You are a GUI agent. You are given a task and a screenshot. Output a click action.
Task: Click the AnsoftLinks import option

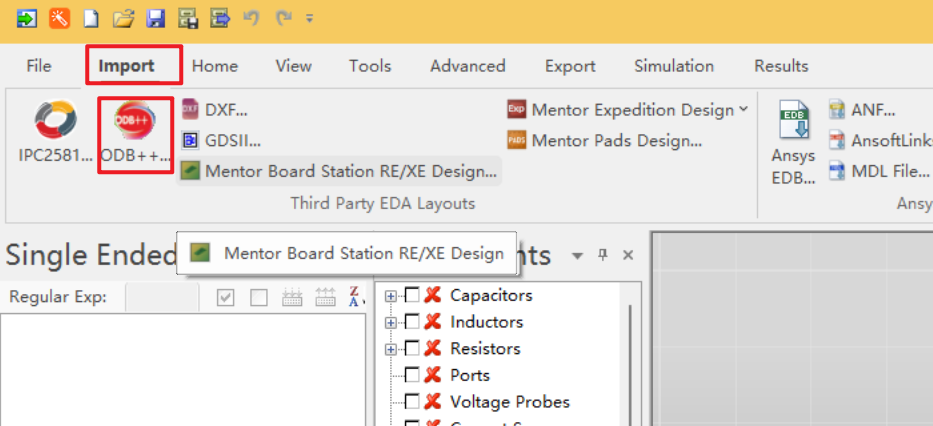(881, 140)
